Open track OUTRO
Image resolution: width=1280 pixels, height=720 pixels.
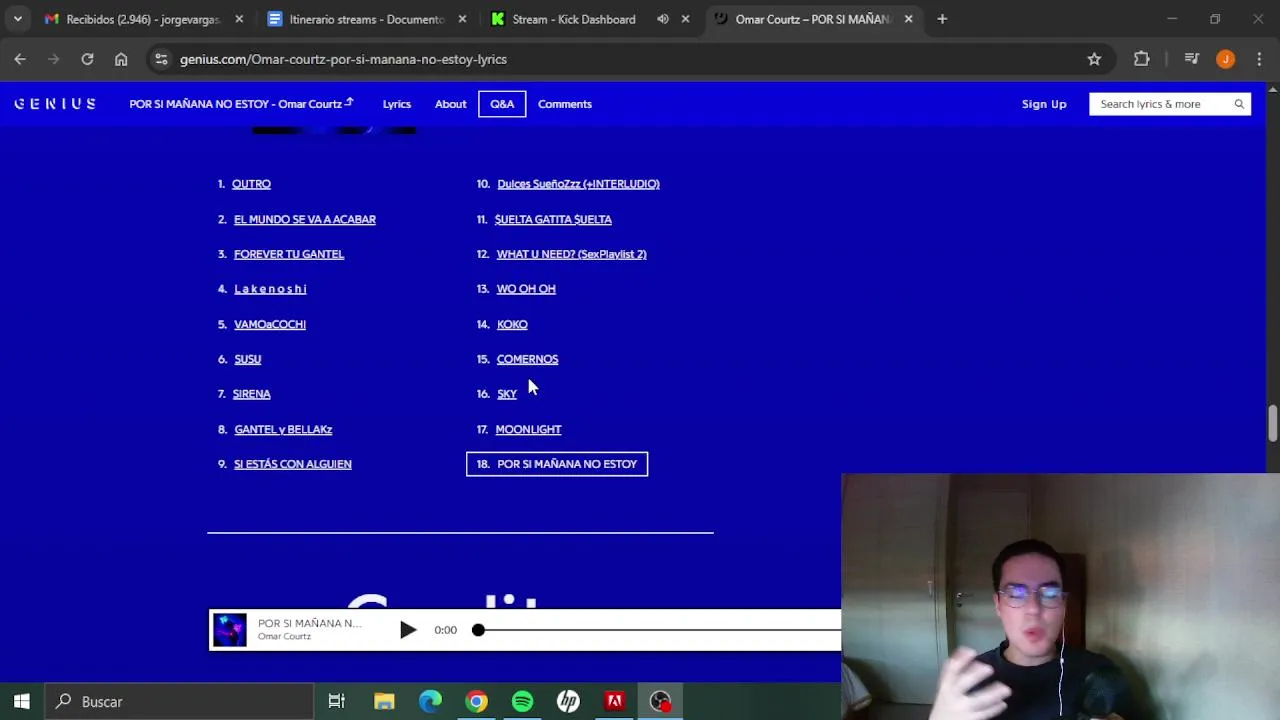[251, 184]
